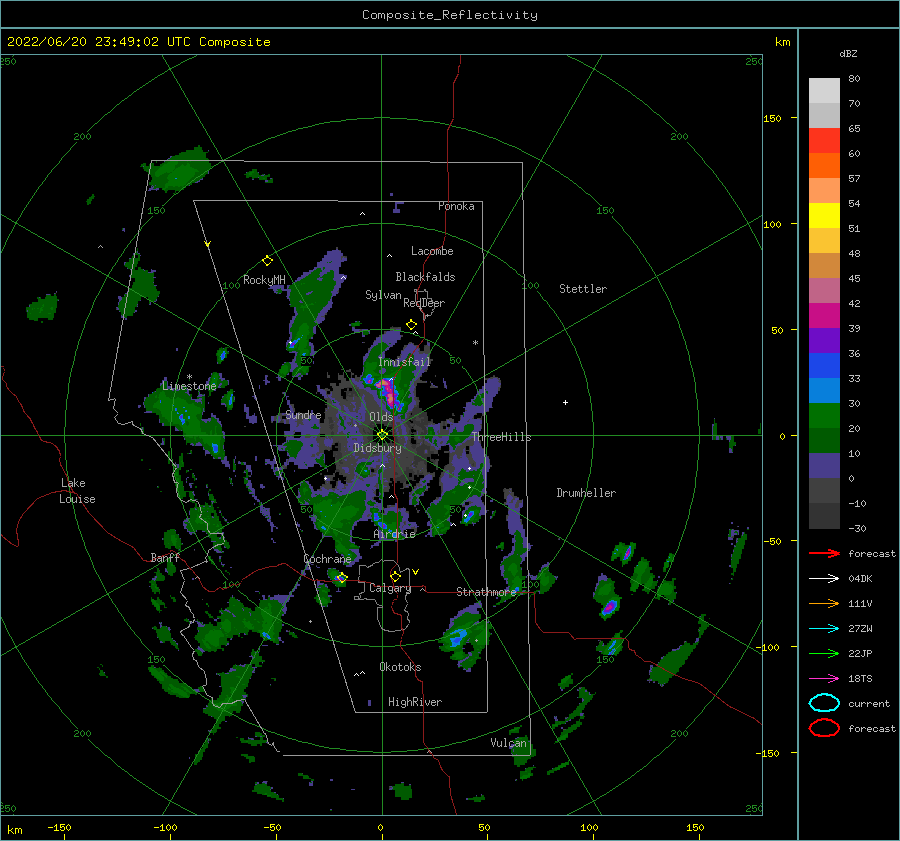Click the Lacombe label
Image resolution: width=900 pixels, height=841 pixels.
(432, 251)
